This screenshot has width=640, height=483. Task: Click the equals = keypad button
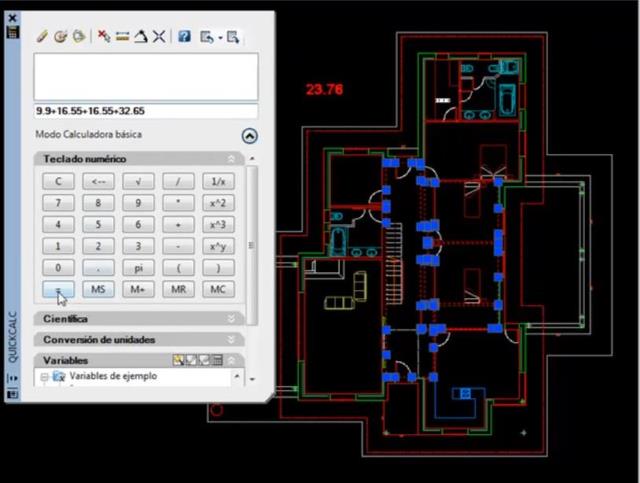click(x=58, y=289)
